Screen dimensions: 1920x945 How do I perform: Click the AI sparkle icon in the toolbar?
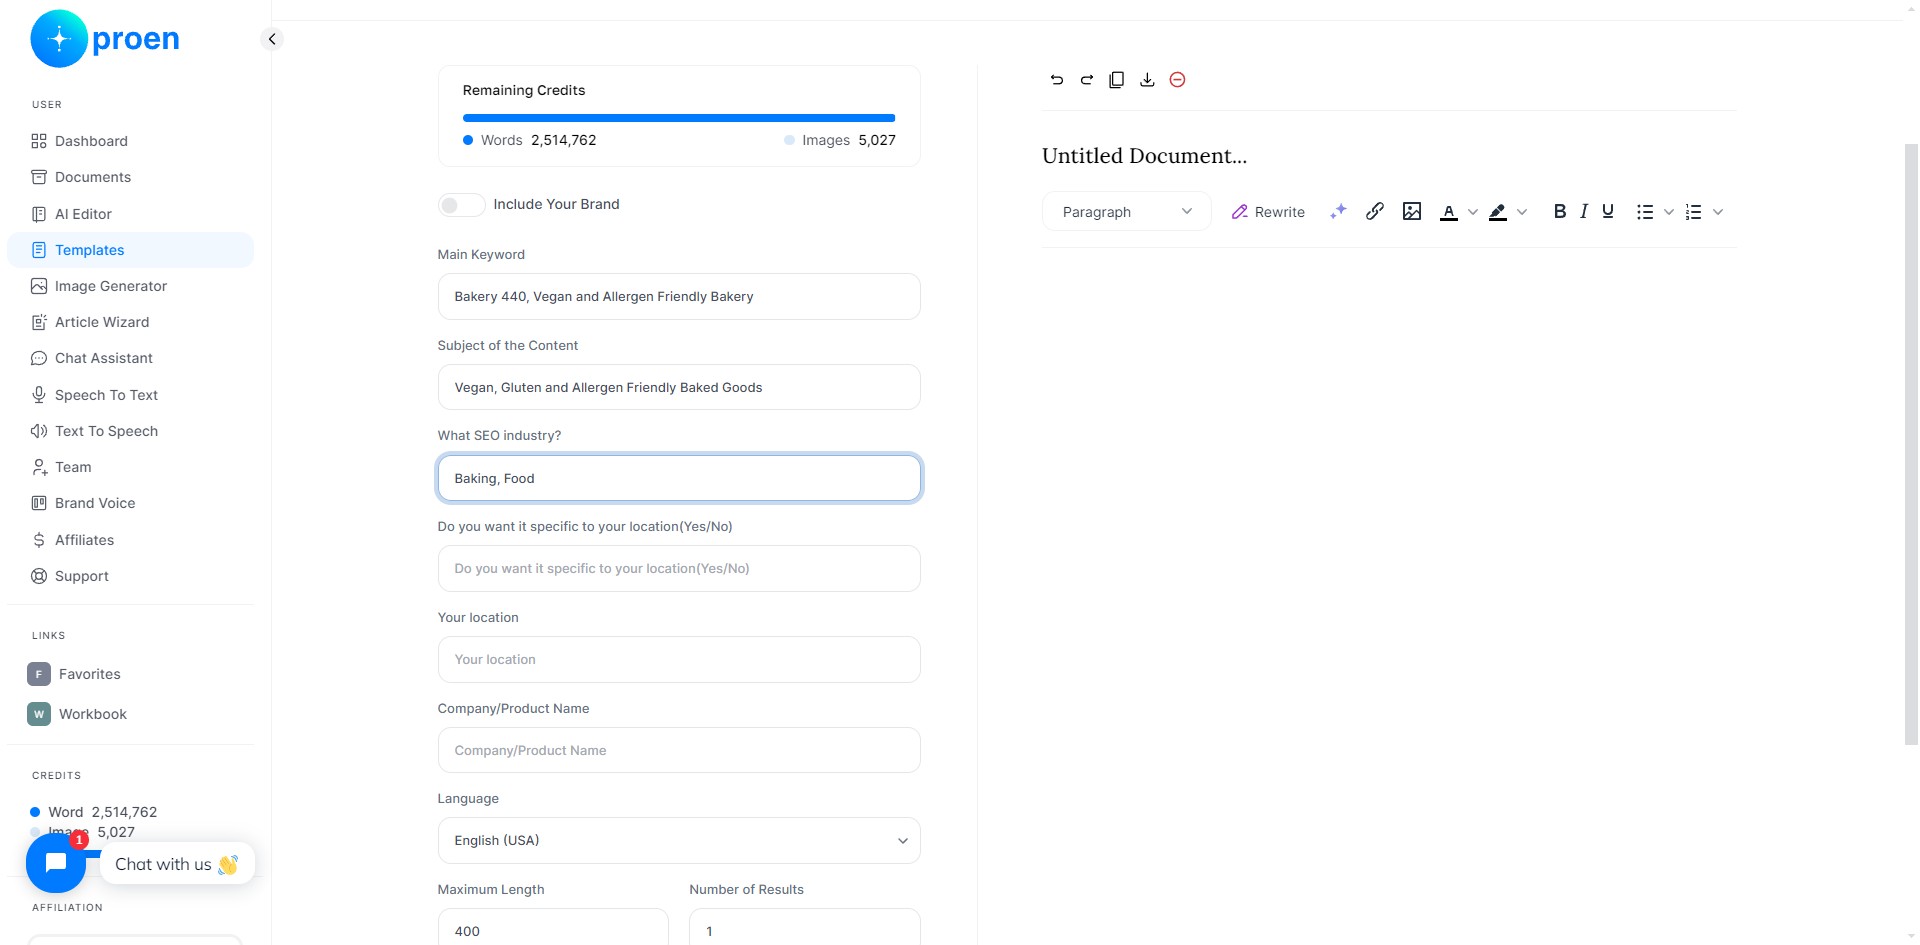tap(1338, 211)
